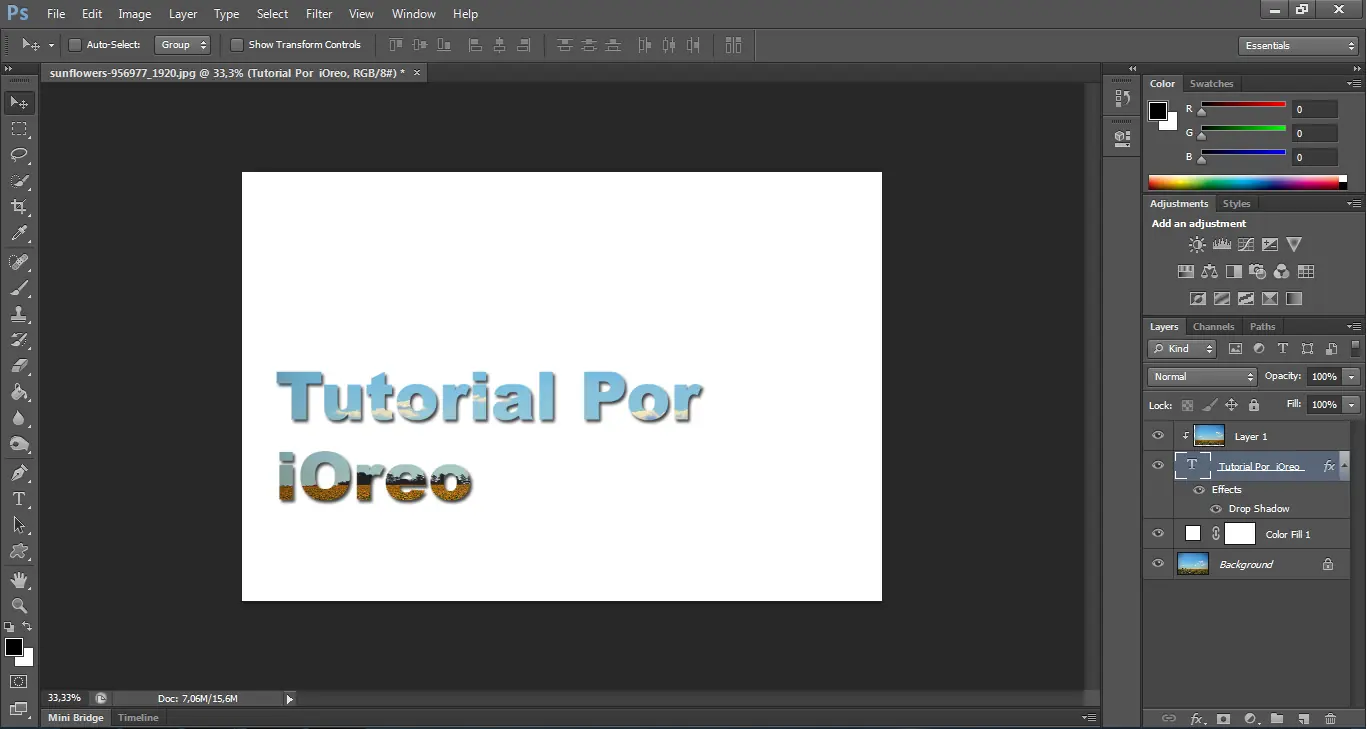
Task: Hide the Color Fill 1 layer
Action: [x=1158, y=534]
